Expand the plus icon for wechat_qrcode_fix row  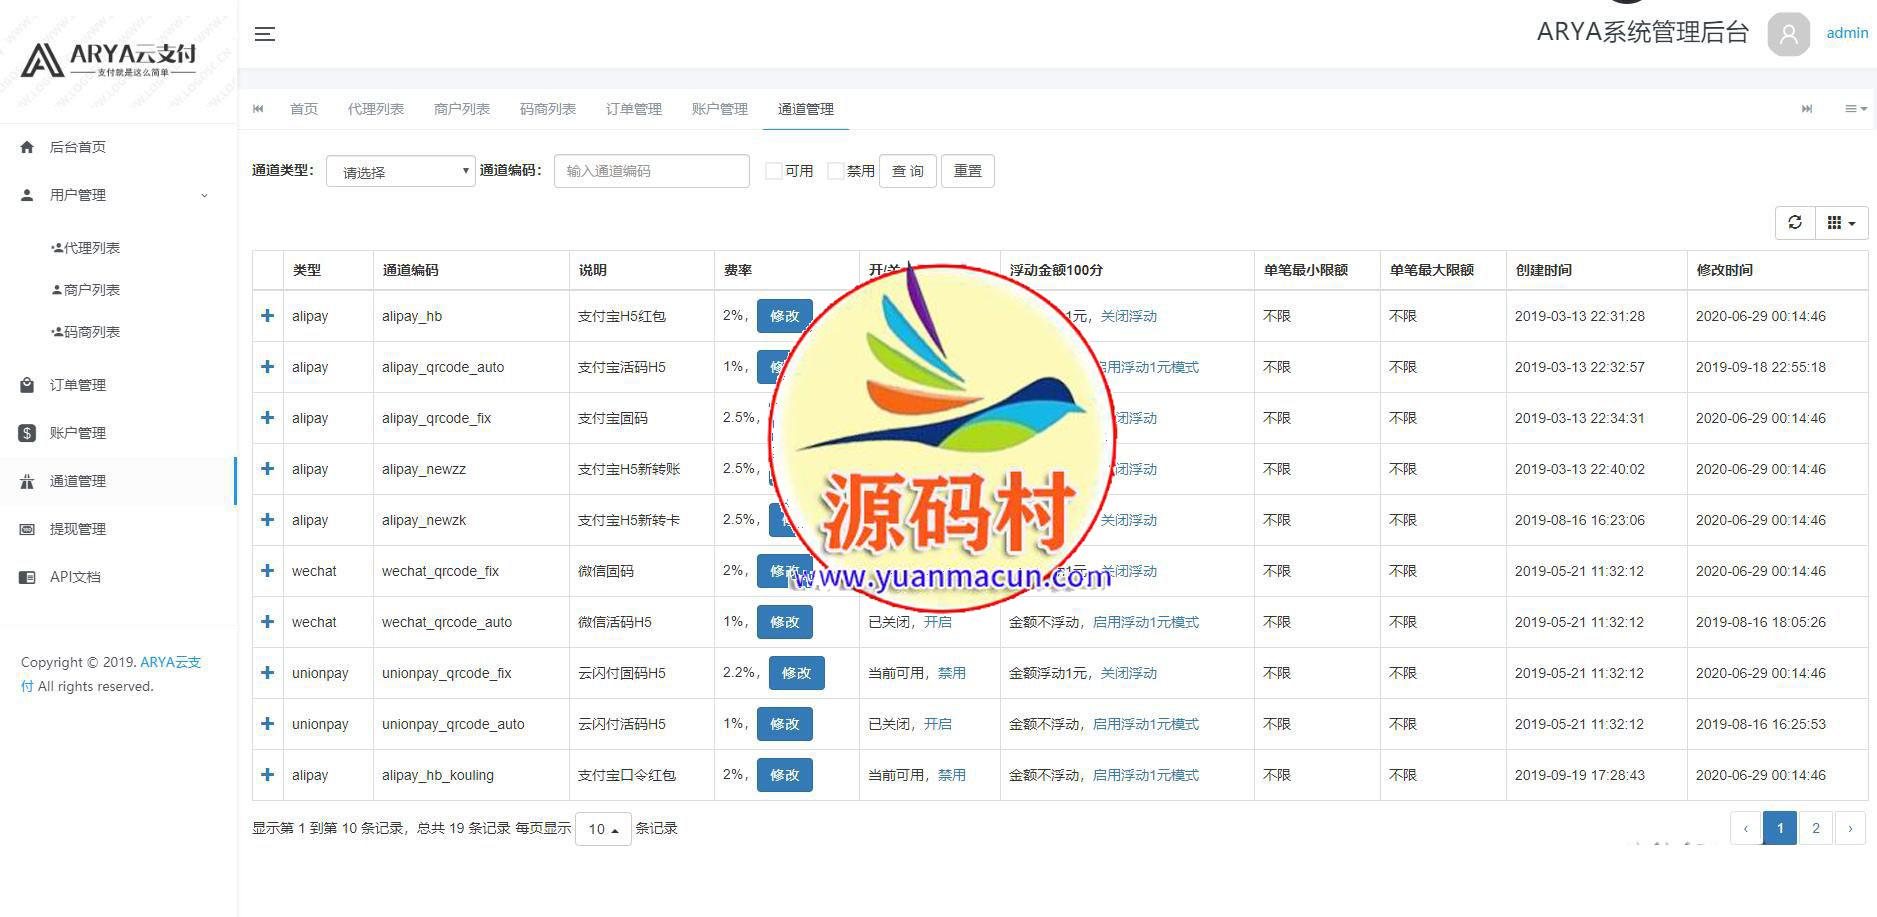pos(267,571)
